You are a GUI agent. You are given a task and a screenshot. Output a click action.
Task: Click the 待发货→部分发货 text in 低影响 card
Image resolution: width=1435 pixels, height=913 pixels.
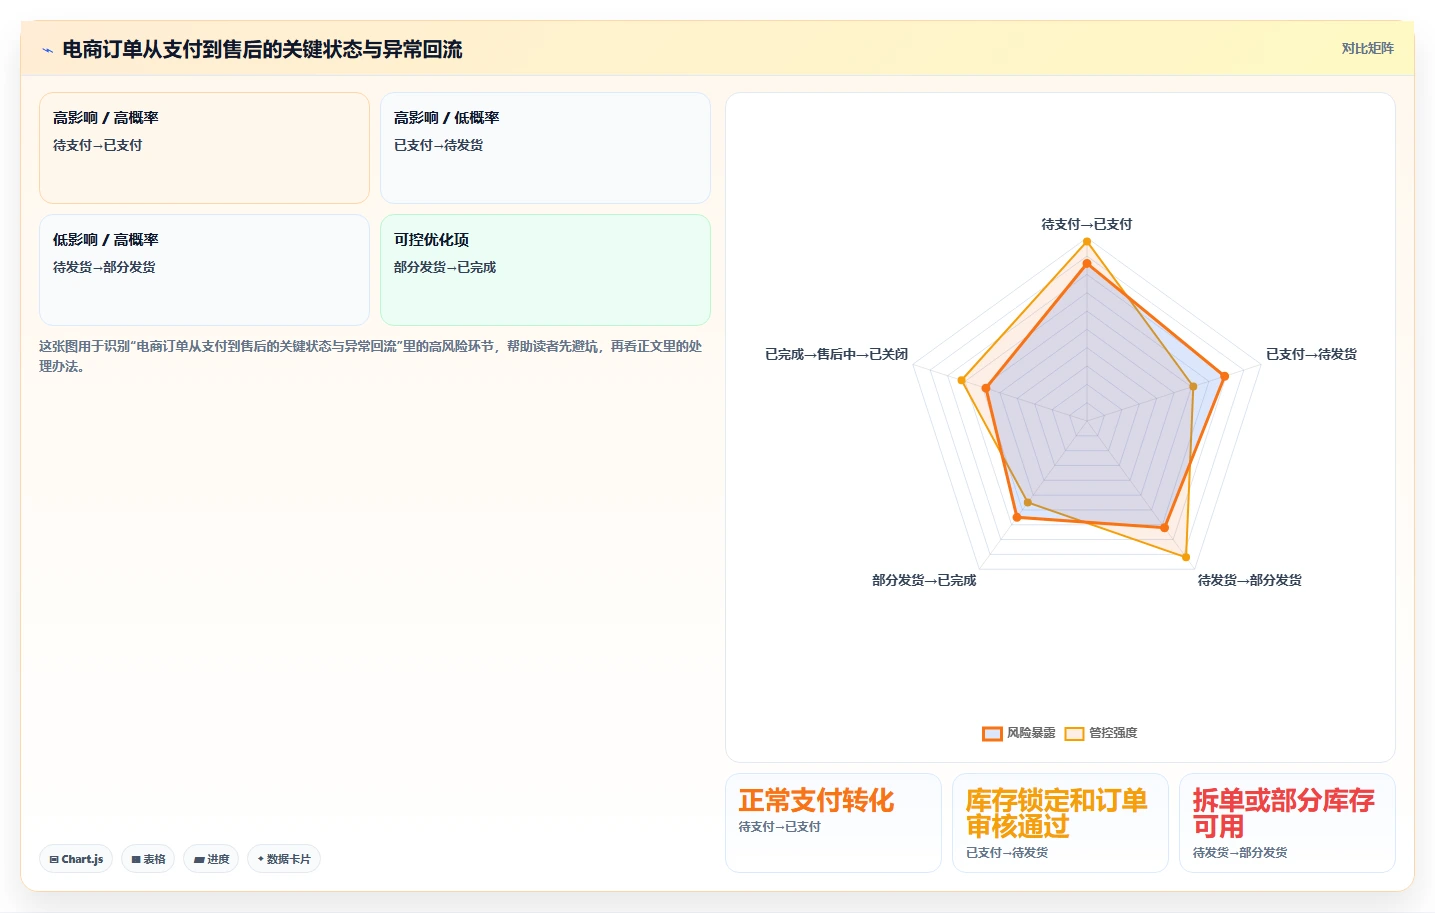pyautogui.click(x=104, y=267)
